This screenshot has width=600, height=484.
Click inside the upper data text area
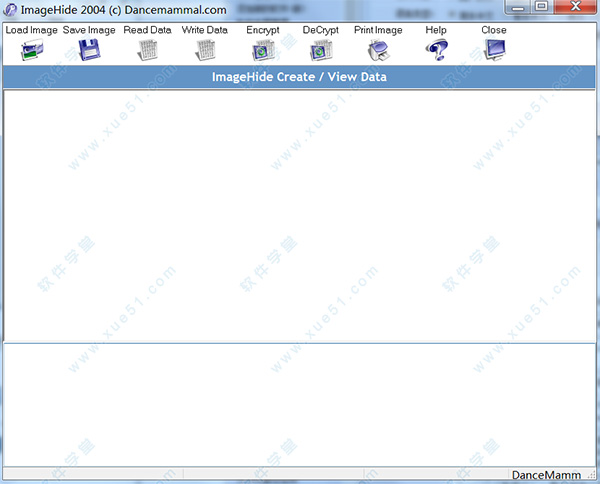(x=299, y=216)
